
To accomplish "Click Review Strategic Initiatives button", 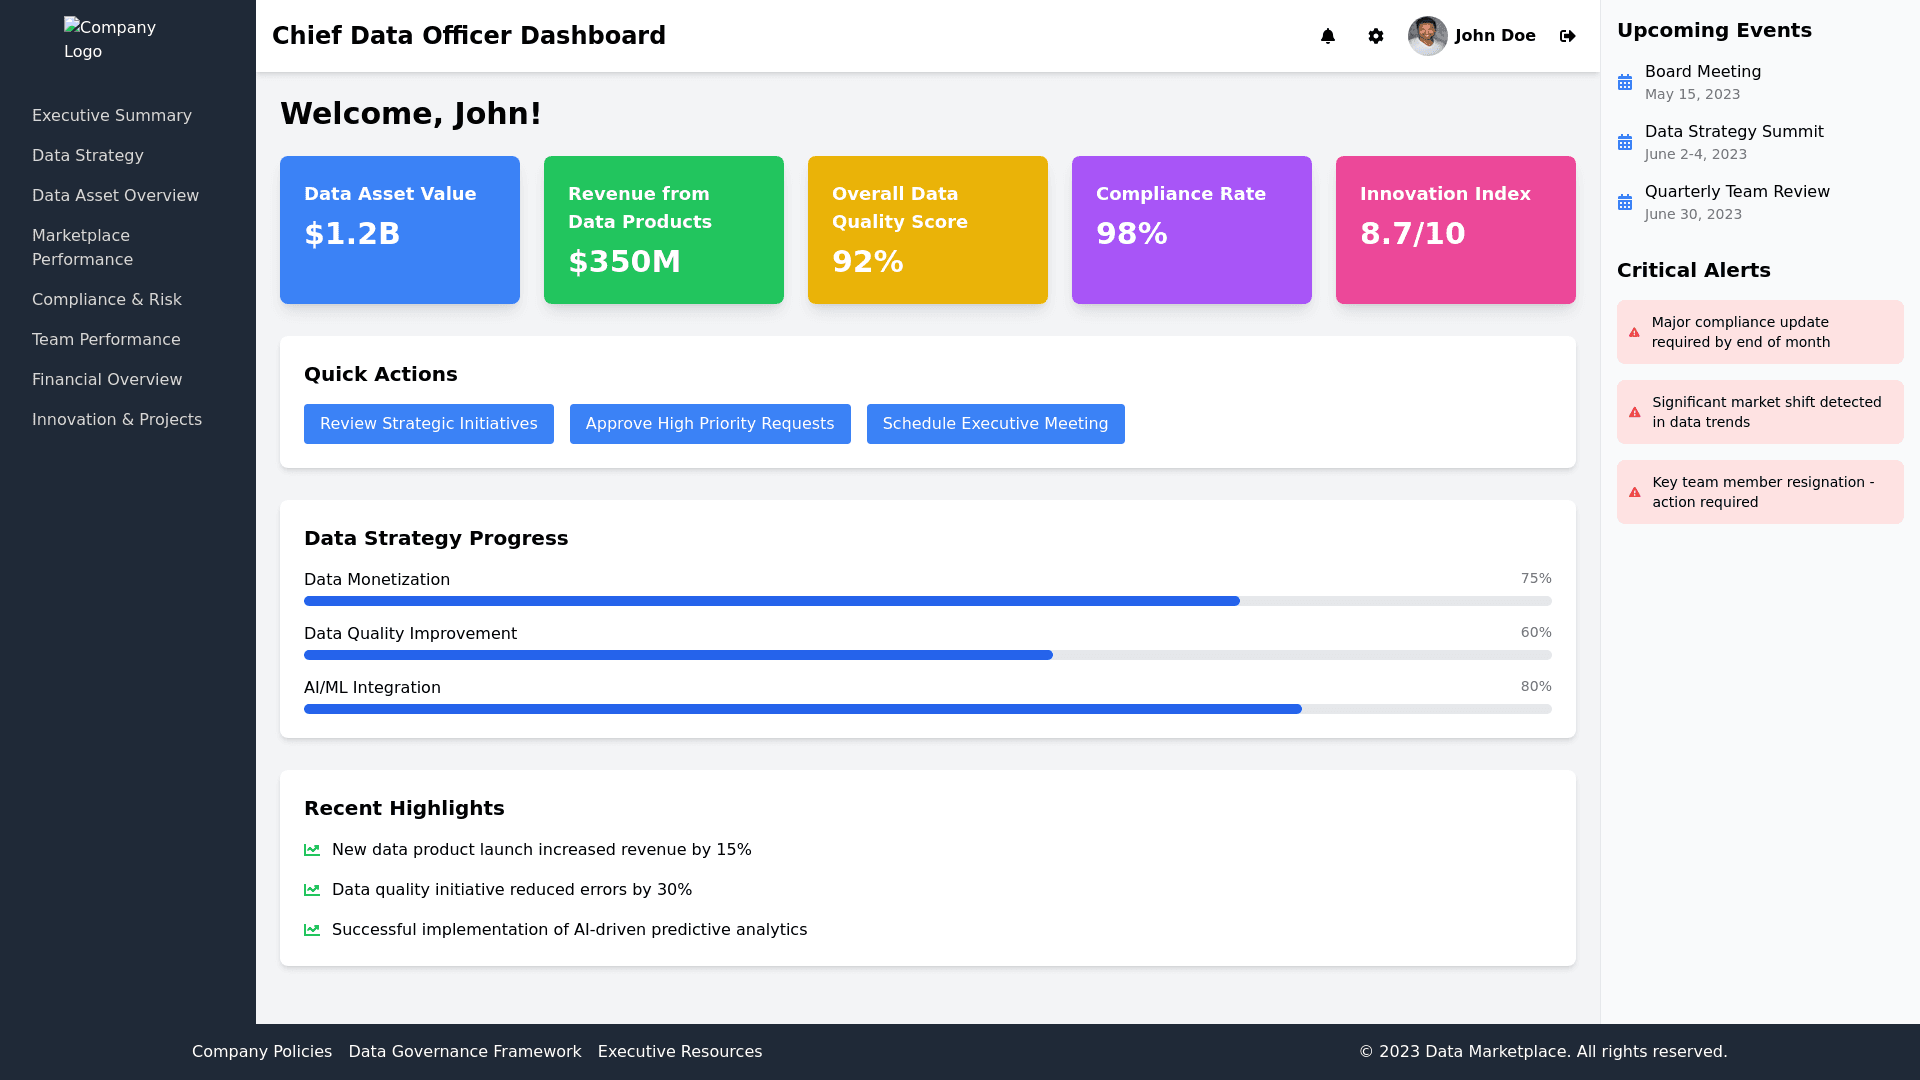I will [x=429, y=424].
